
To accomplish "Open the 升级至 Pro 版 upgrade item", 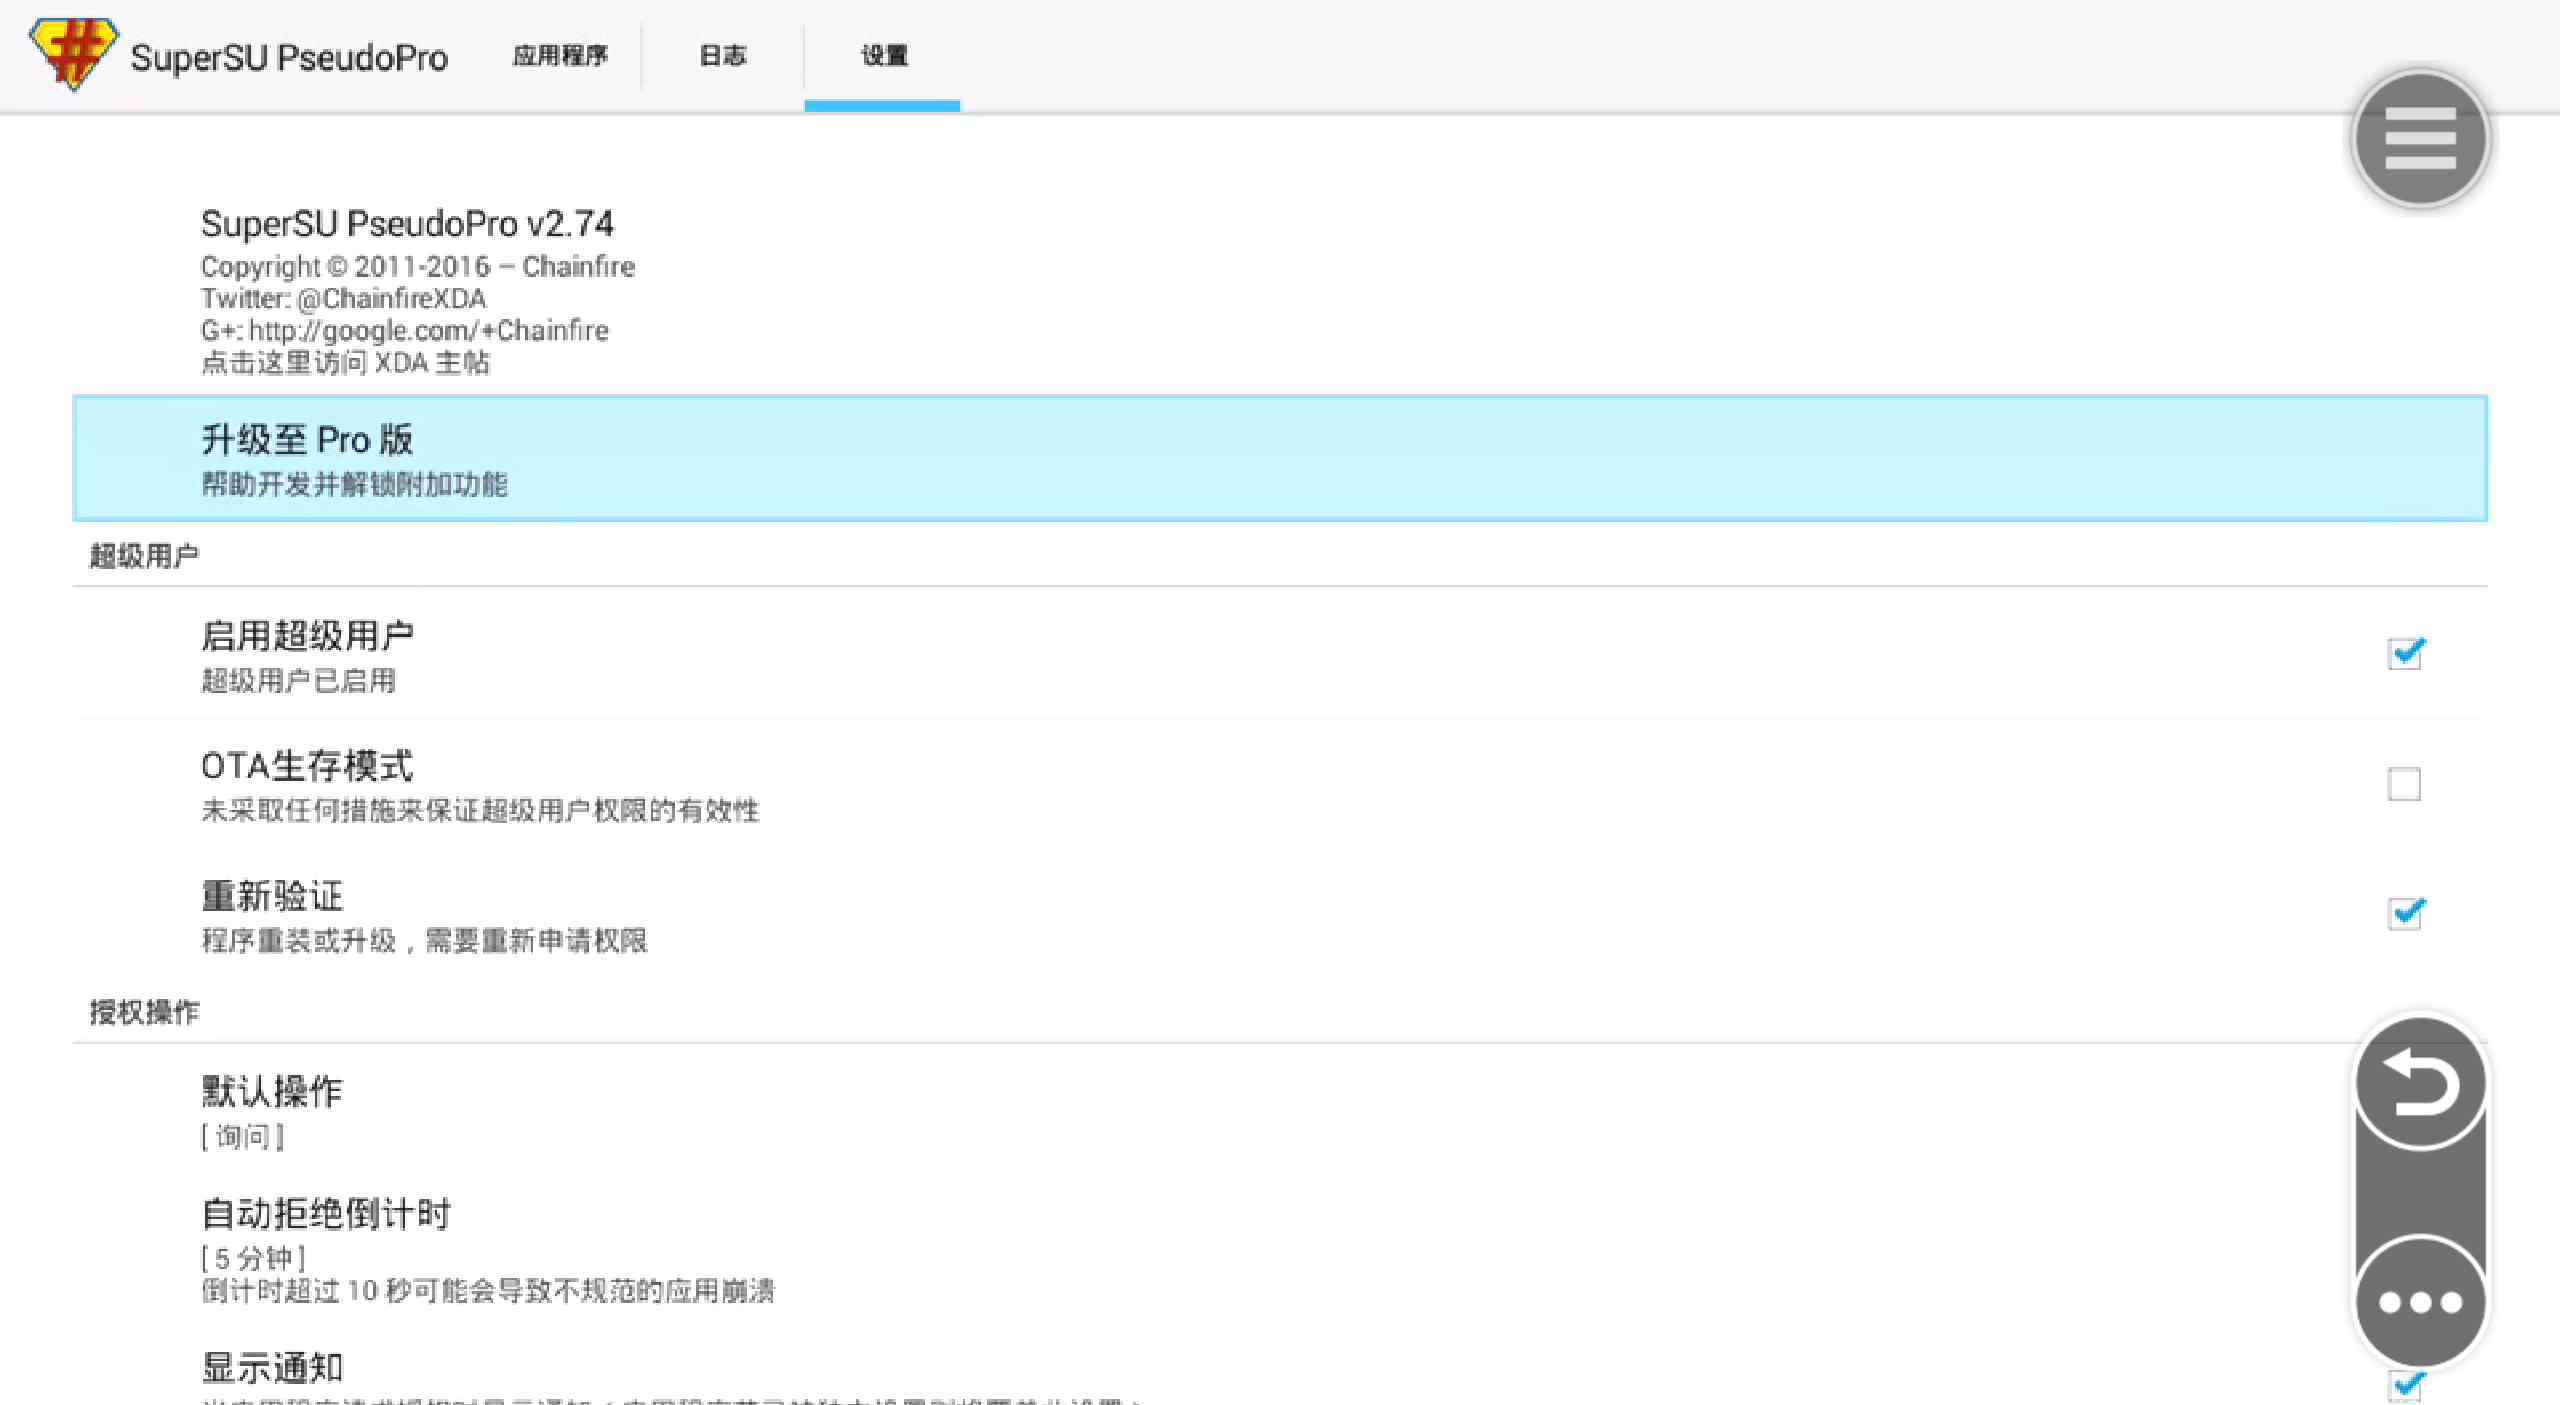I will 1280,459.
